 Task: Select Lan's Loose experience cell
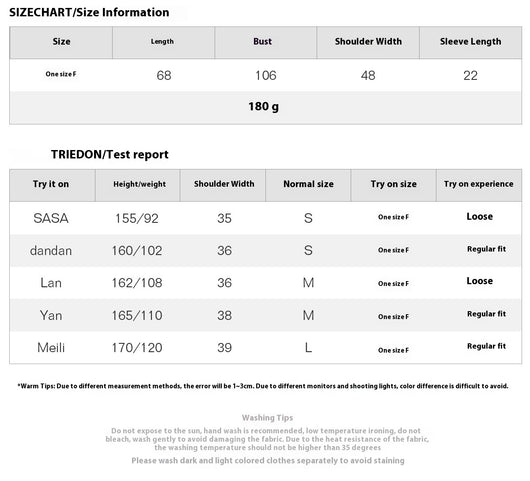[x=479, y=281]
